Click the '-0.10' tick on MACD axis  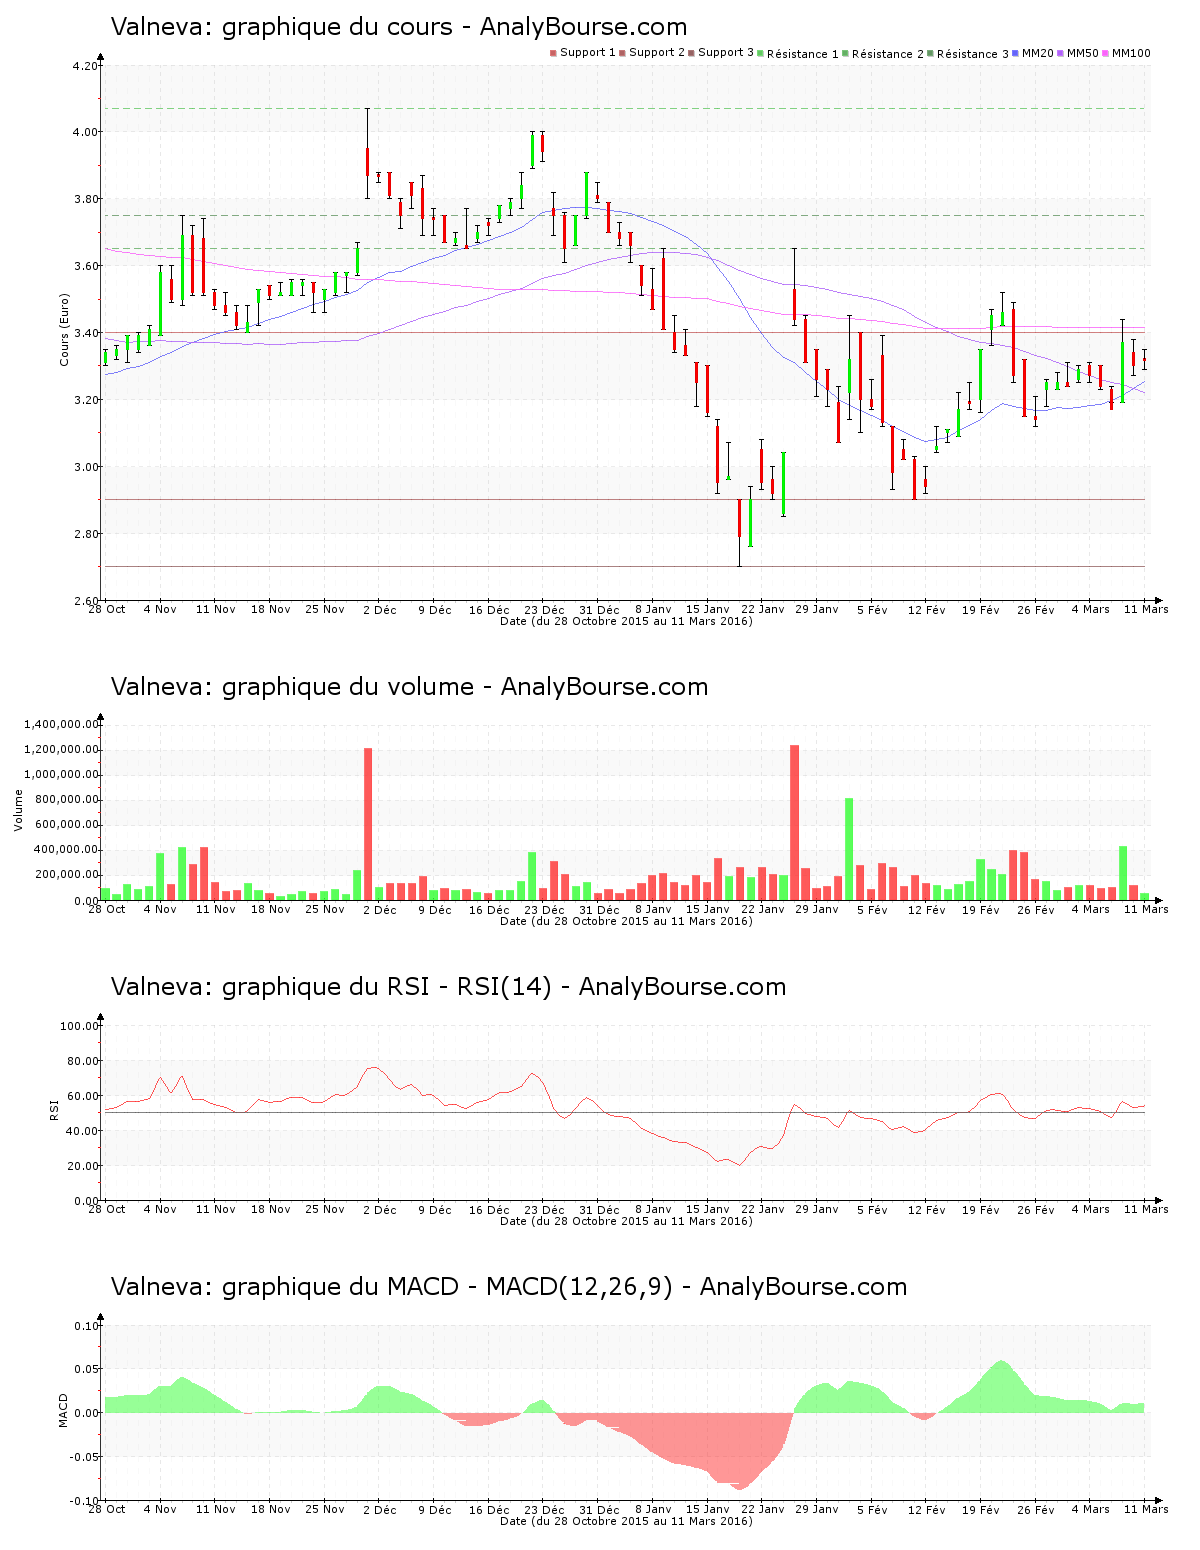pos(86,1501)
